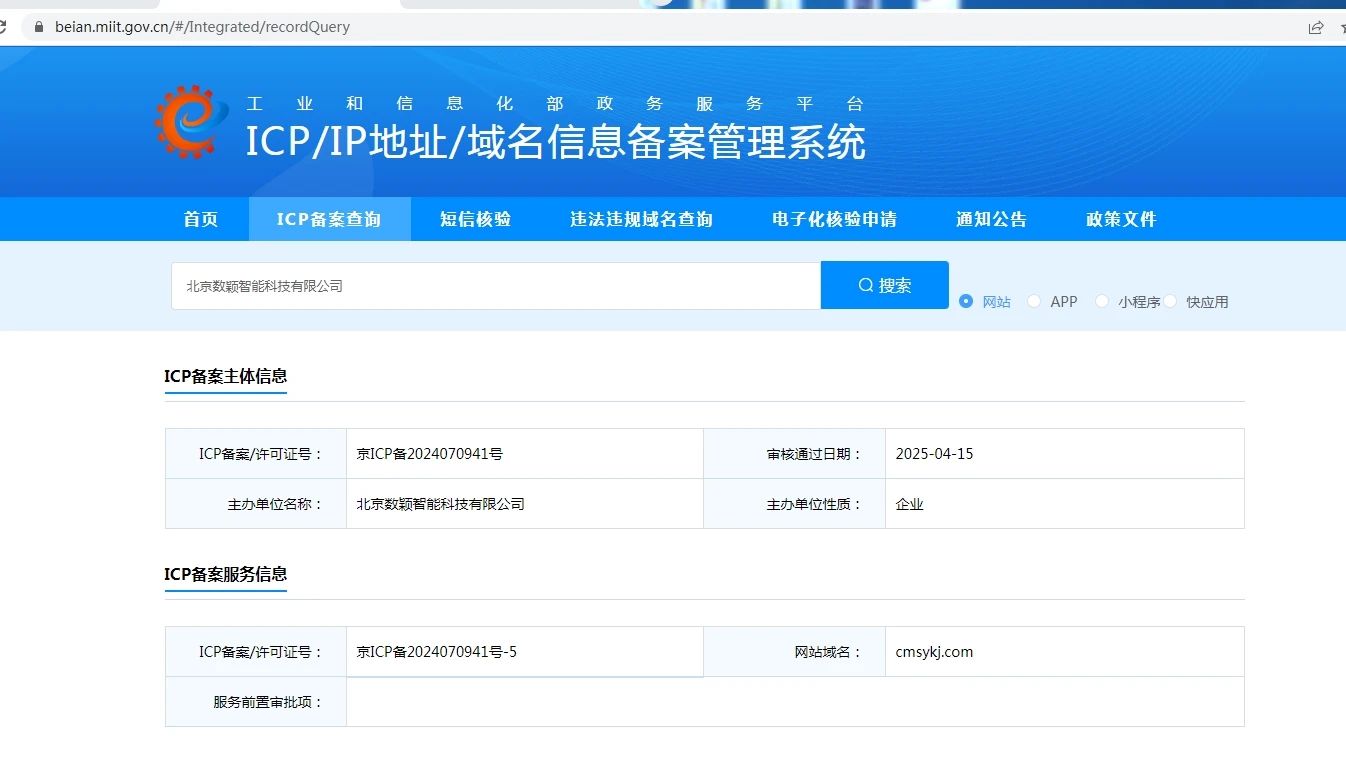Open 违法违规域名查询 menu item
The image size is (1346, 764).
pyautogui.click(x=642, y=219)
